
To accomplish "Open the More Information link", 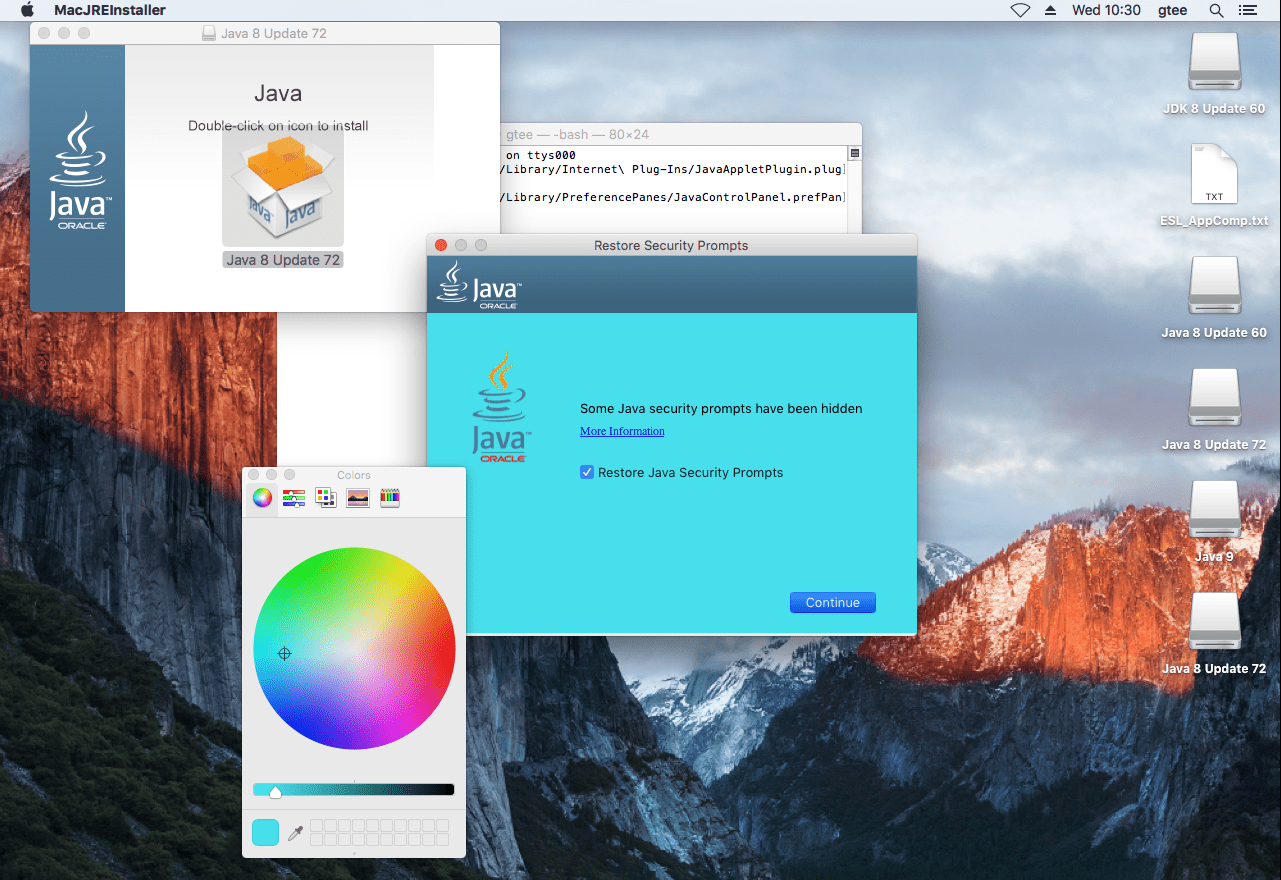I will (x=622, y=431).
